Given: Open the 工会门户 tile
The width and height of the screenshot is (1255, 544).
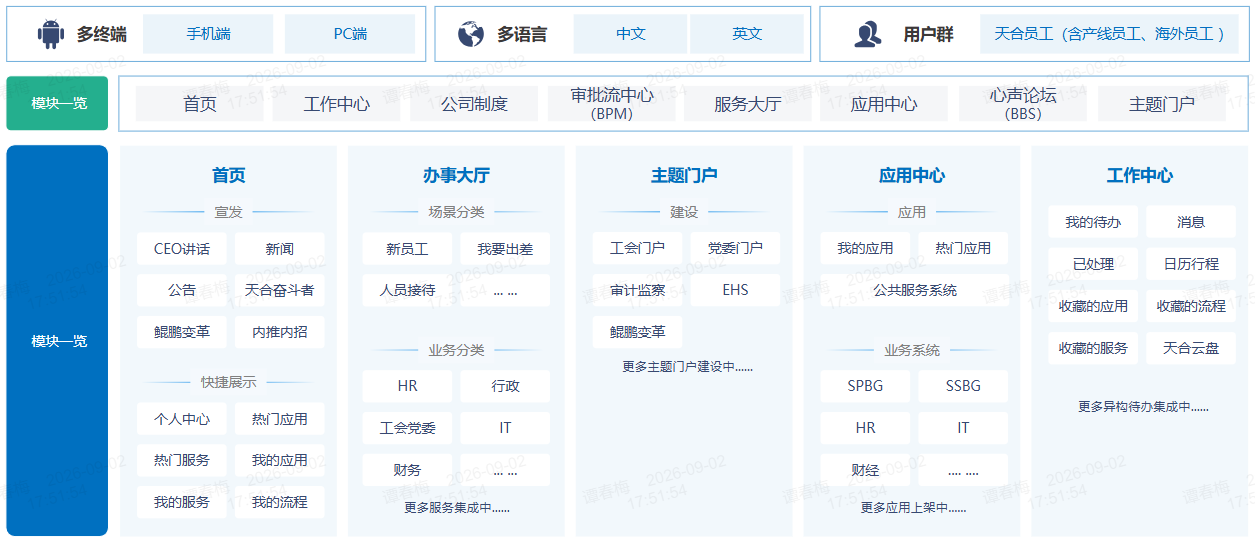Looking at the screenshot, I should [637, 248].
